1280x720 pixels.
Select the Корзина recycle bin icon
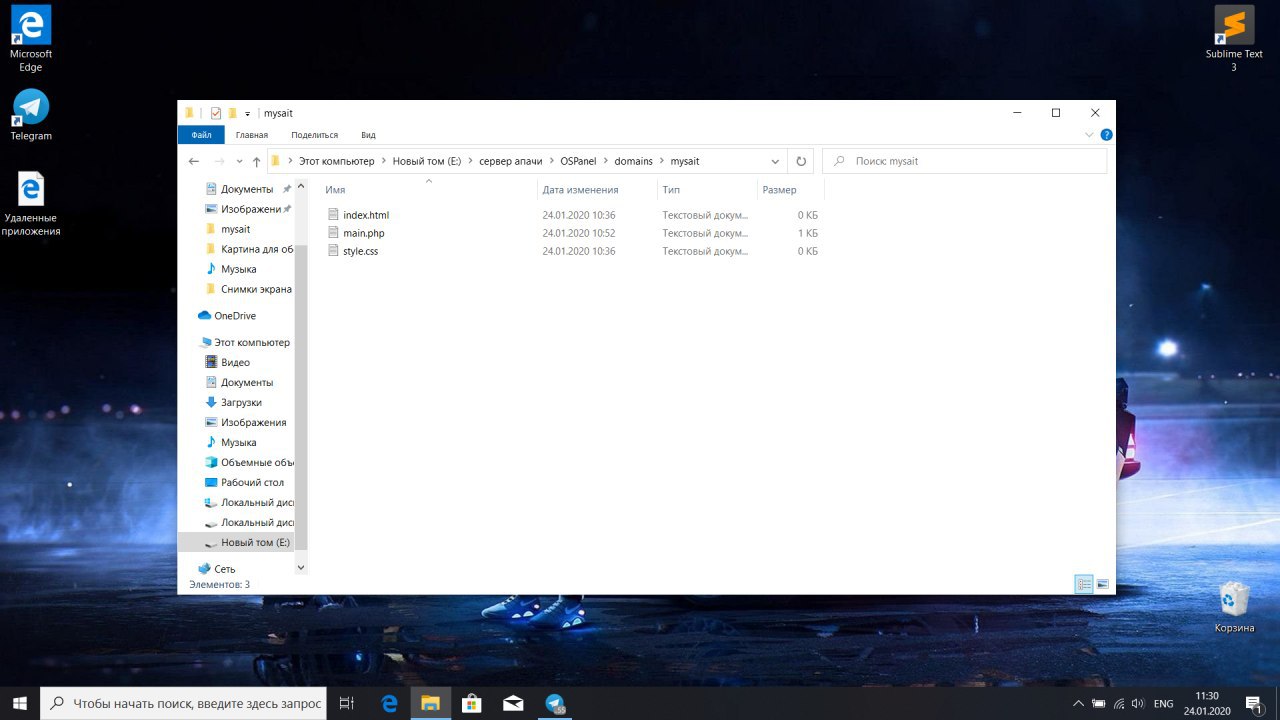(x=1235, y=607)
